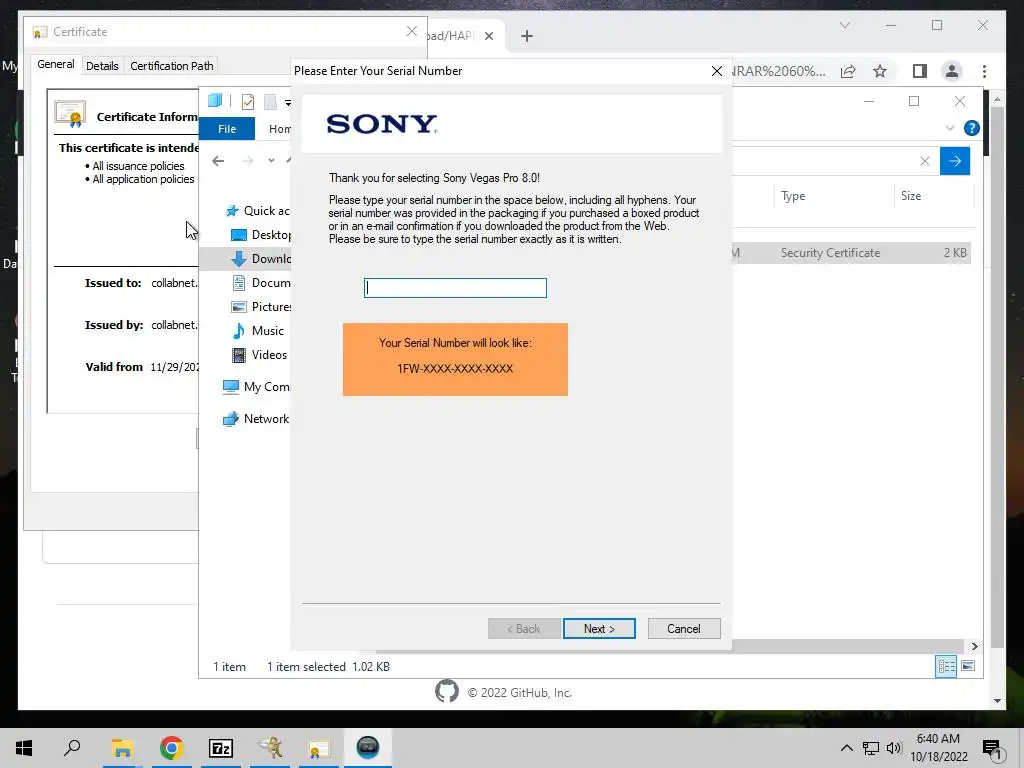Switch Explorer to large icons view

968,666
